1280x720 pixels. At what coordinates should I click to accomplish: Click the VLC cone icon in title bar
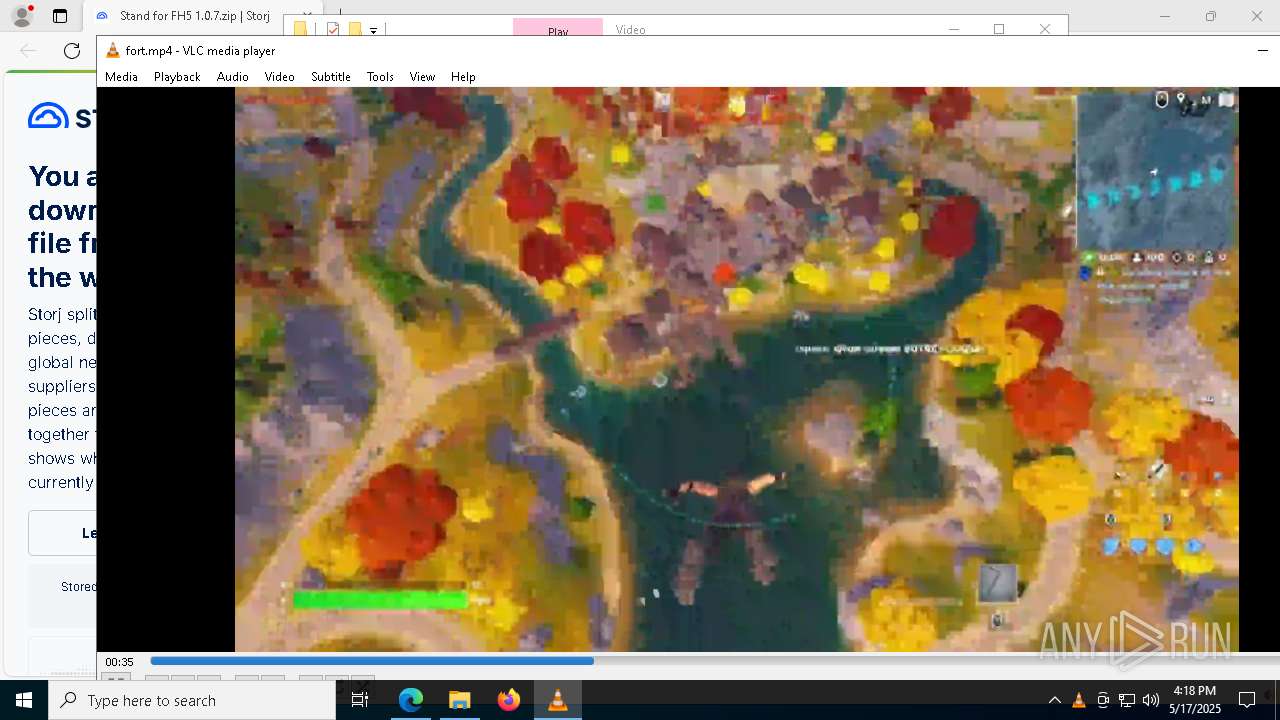click(x=113, y=50)
